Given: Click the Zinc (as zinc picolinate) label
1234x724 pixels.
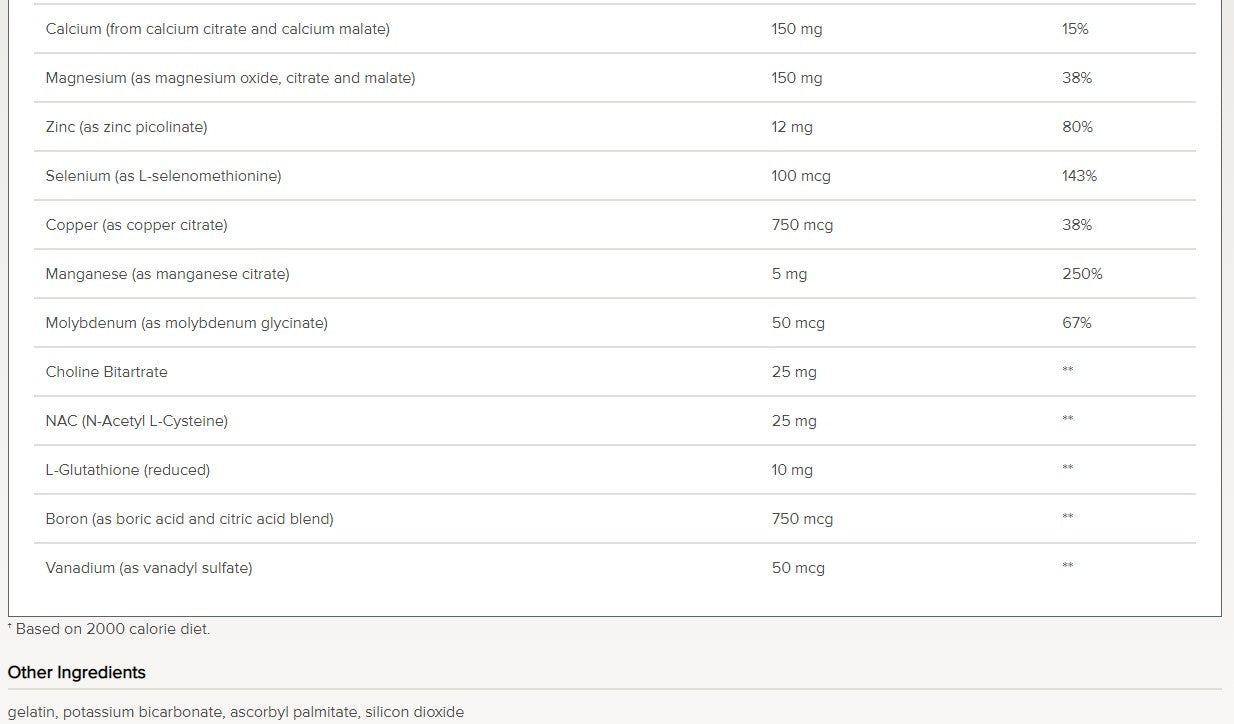Looking at the screenshot, I should pyautogui.click(x=126, y=127).
